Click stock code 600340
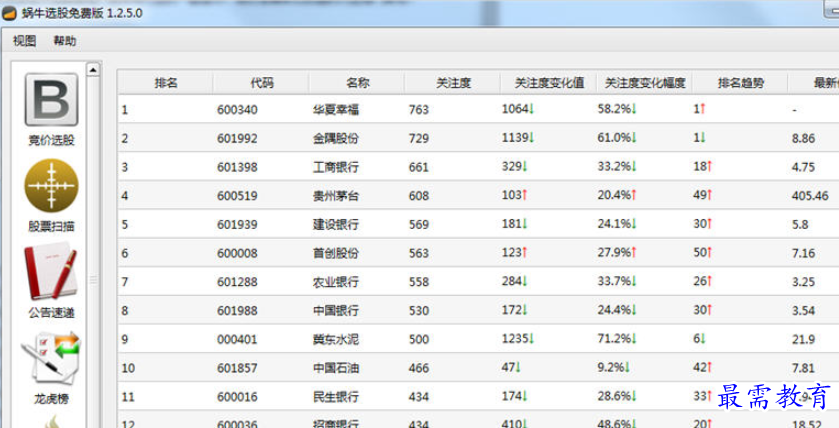The height and width of the screenshot is (428, 839). (237, 110)
